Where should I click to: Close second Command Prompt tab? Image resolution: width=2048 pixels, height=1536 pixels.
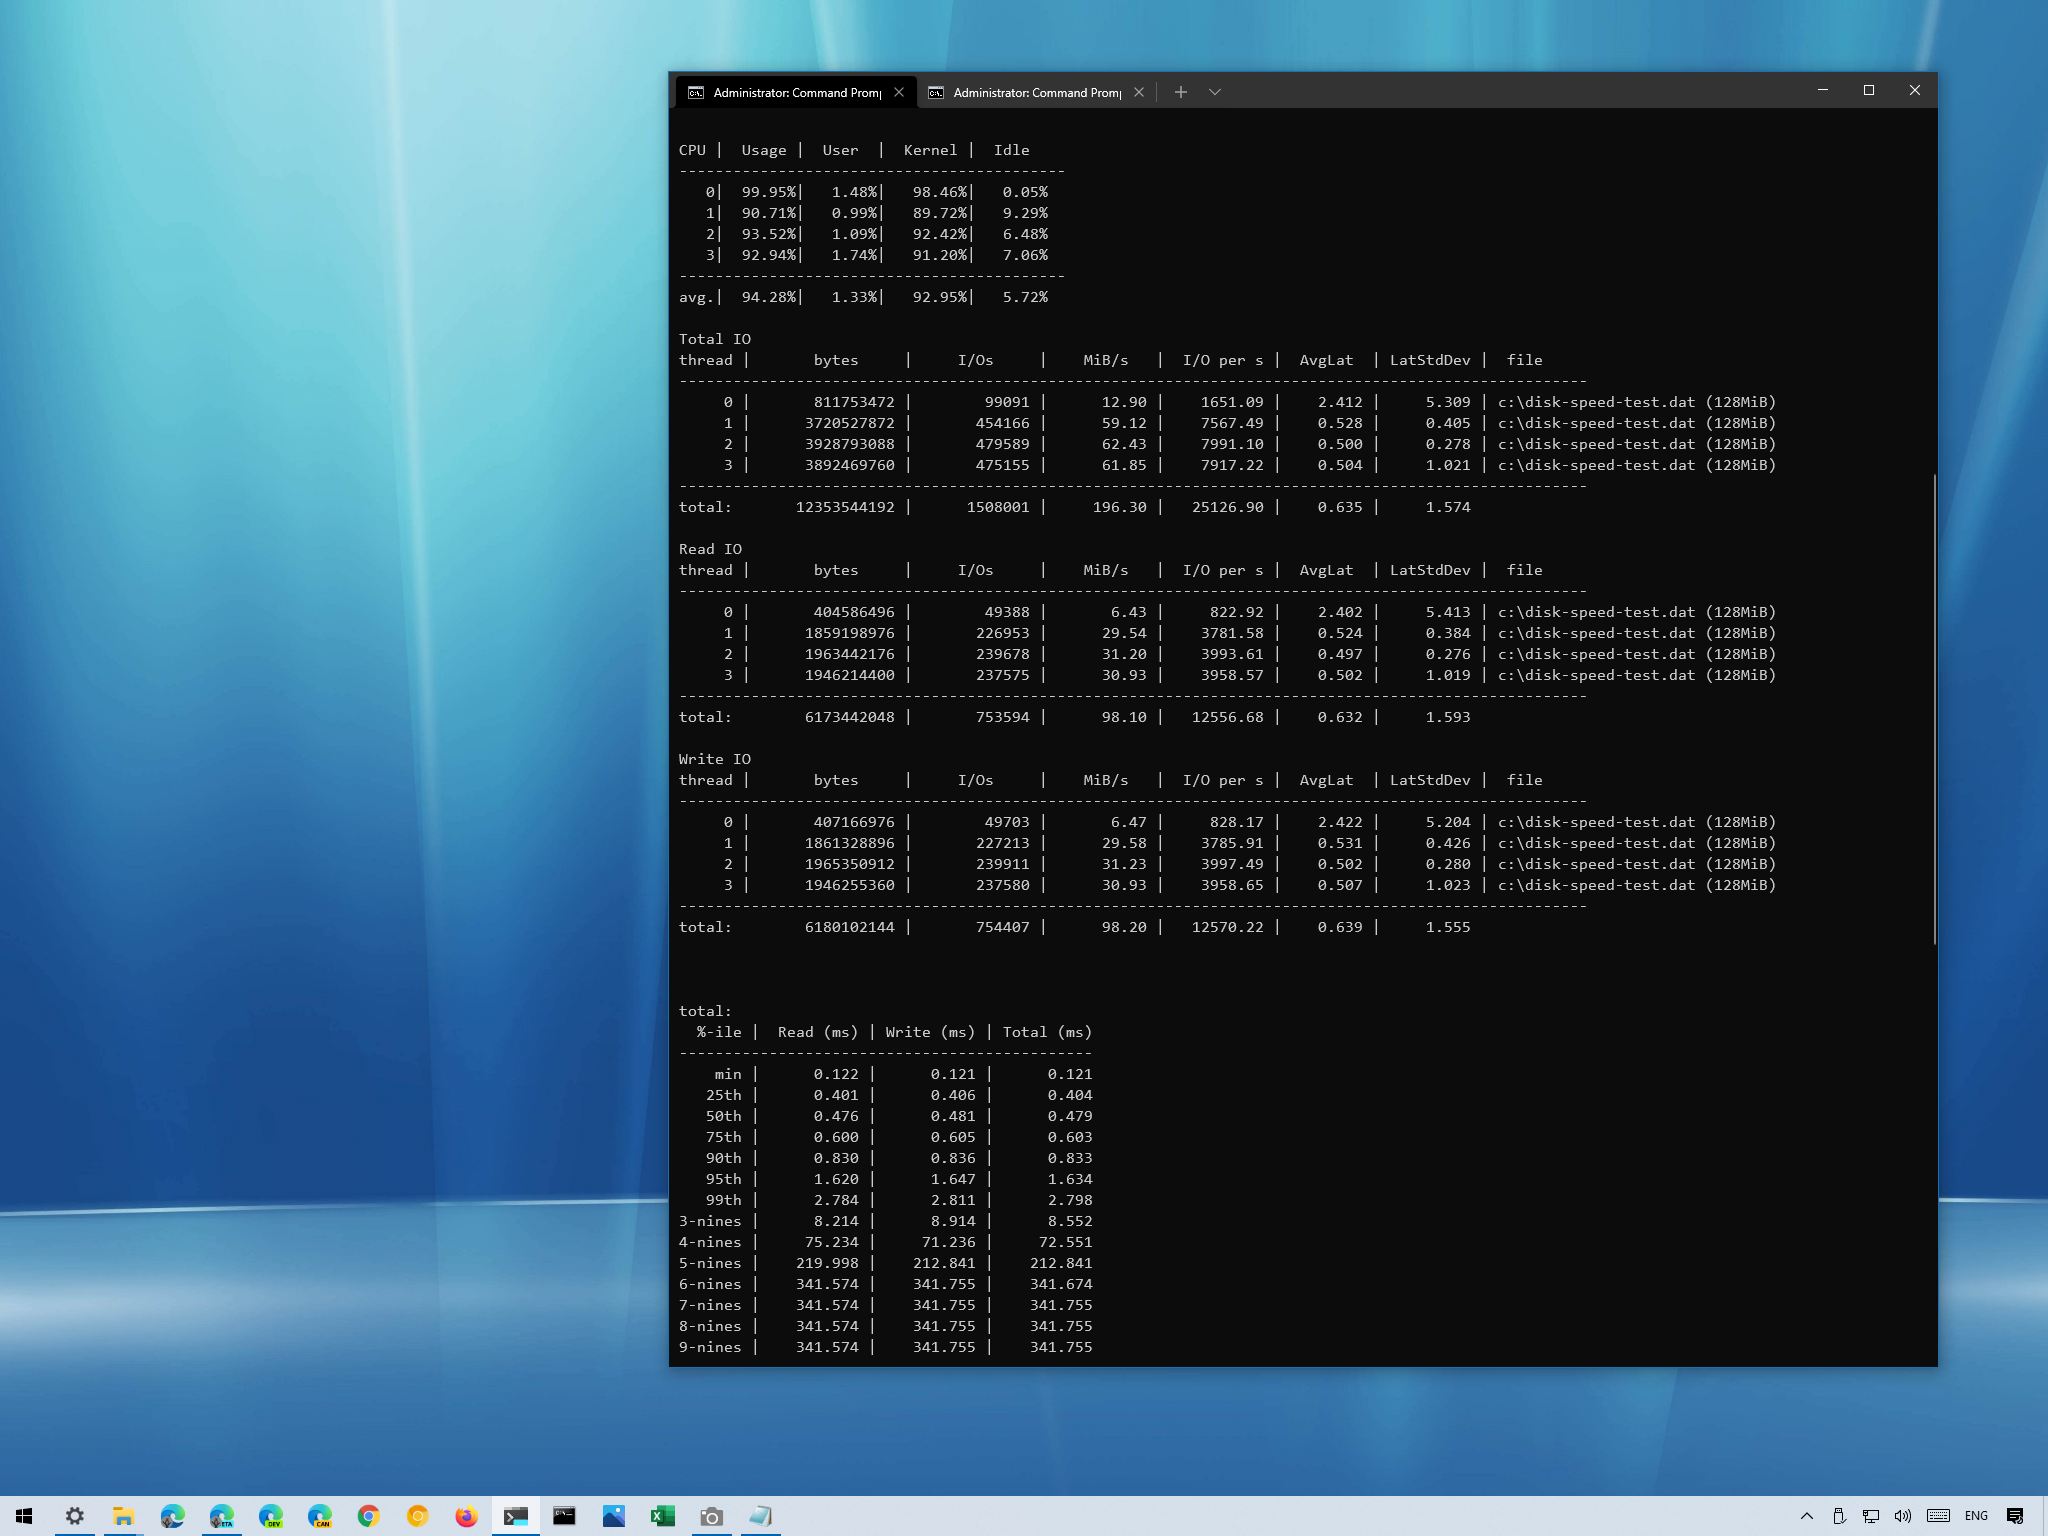pyautogui.click(x=1138, y=92)
